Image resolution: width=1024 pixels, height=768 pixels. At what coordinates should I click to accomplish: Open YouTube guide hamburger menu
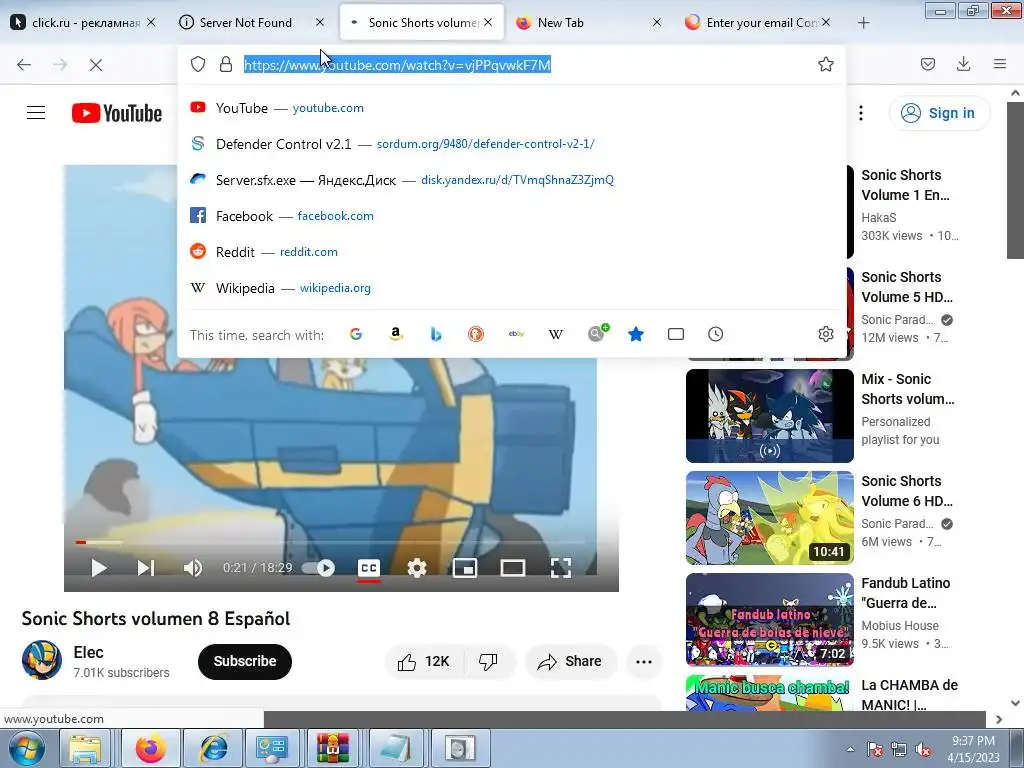(36, 113)
